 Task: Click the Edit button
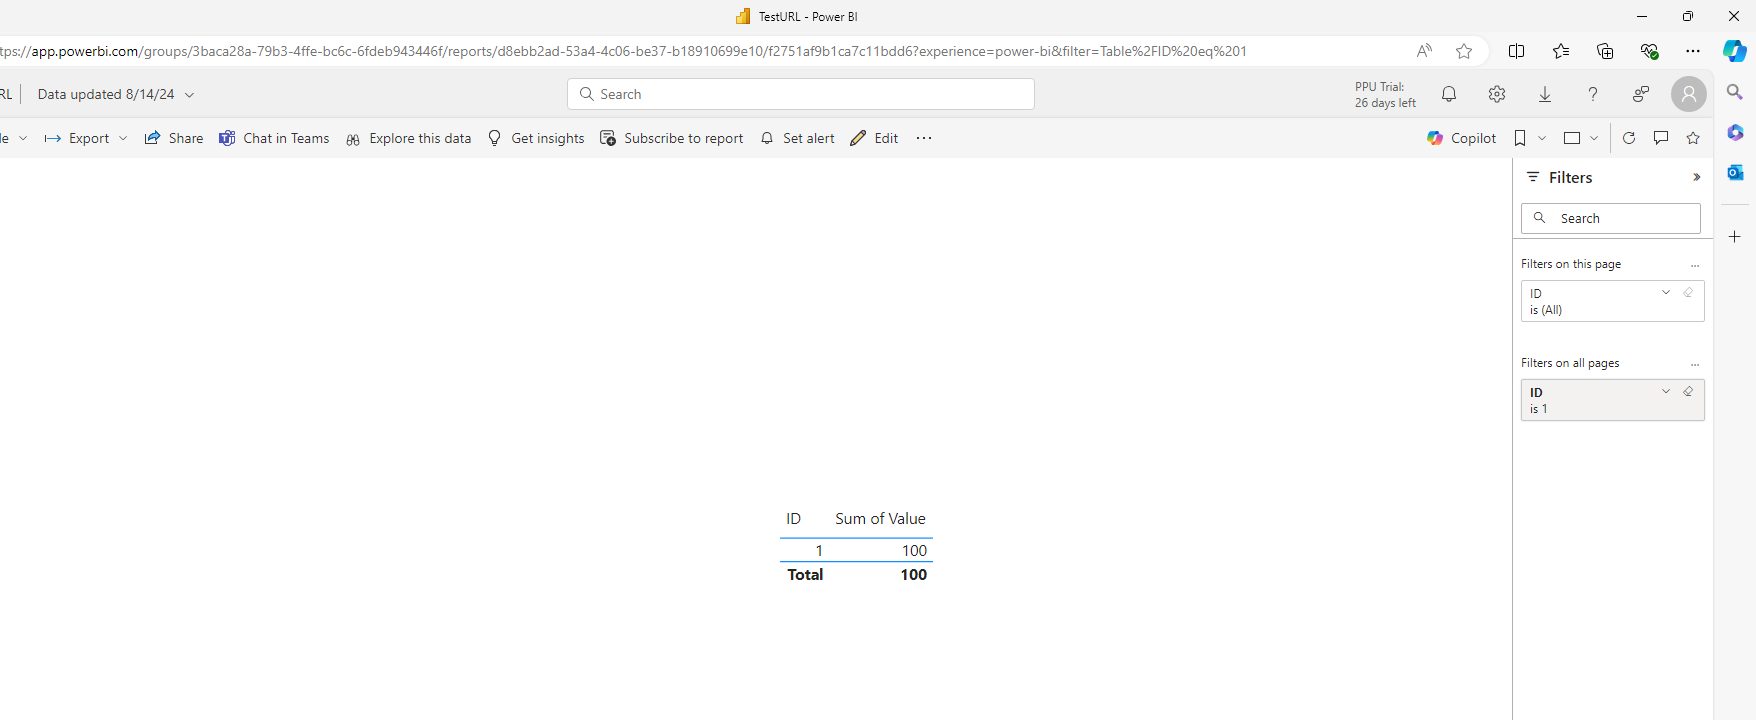pyautogui.click(x=874, y=138)
